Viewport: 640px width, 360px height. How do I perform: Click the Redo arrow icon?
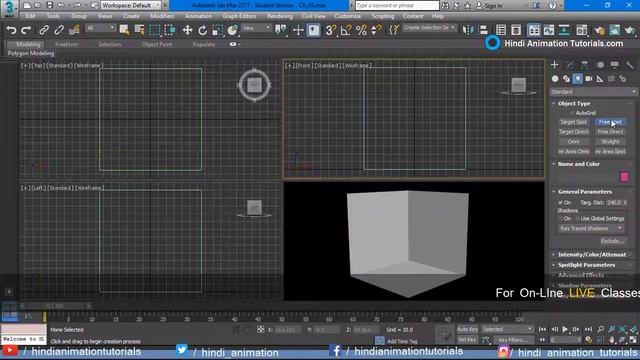(26, 30)
